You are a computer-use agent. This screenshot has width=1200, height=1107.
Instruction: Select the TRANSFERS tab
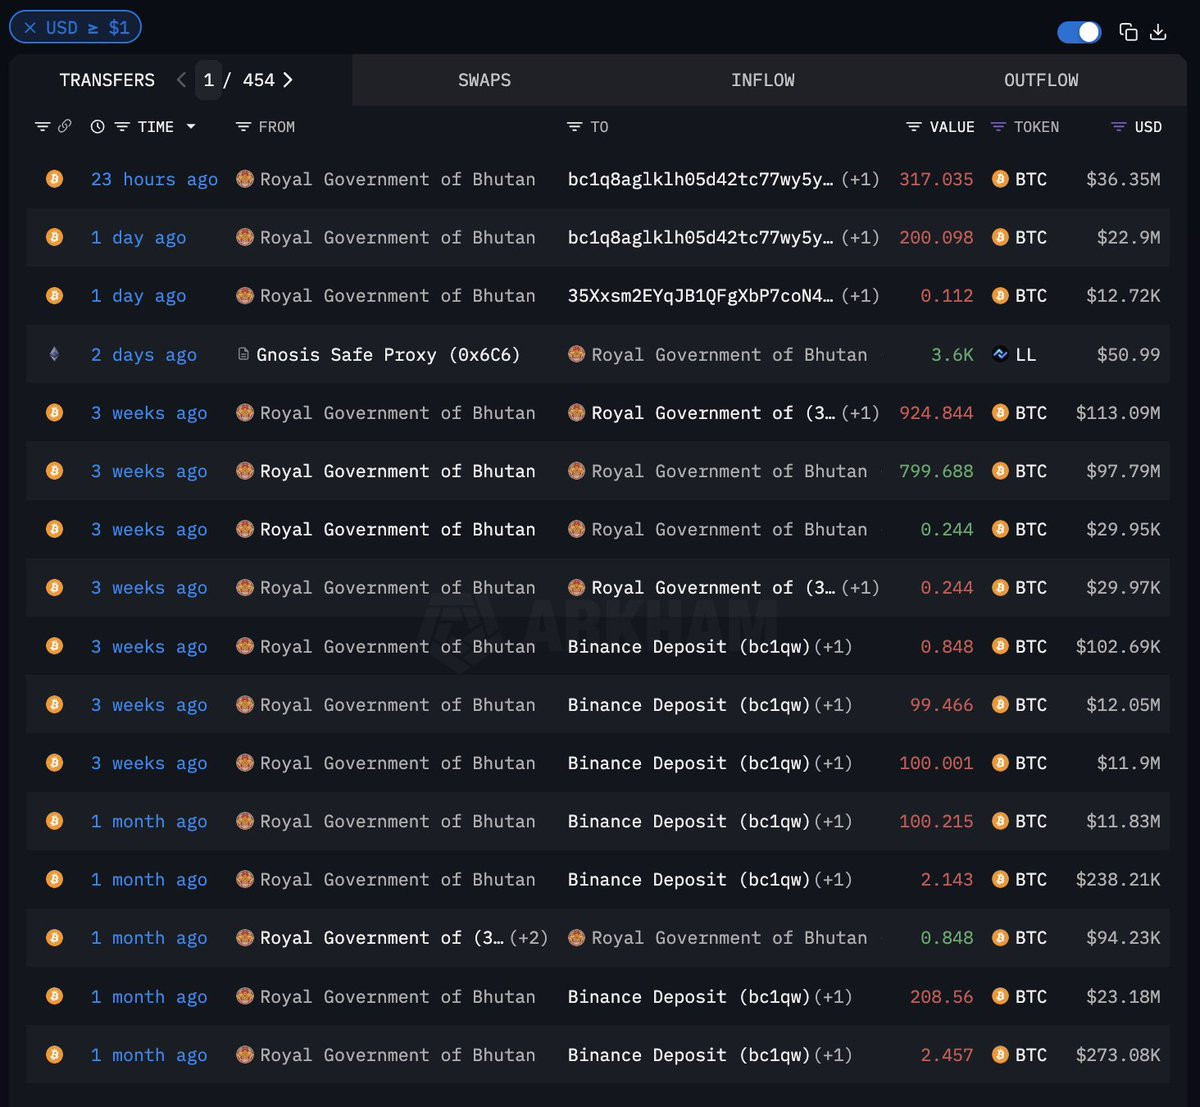click(107, 80)
